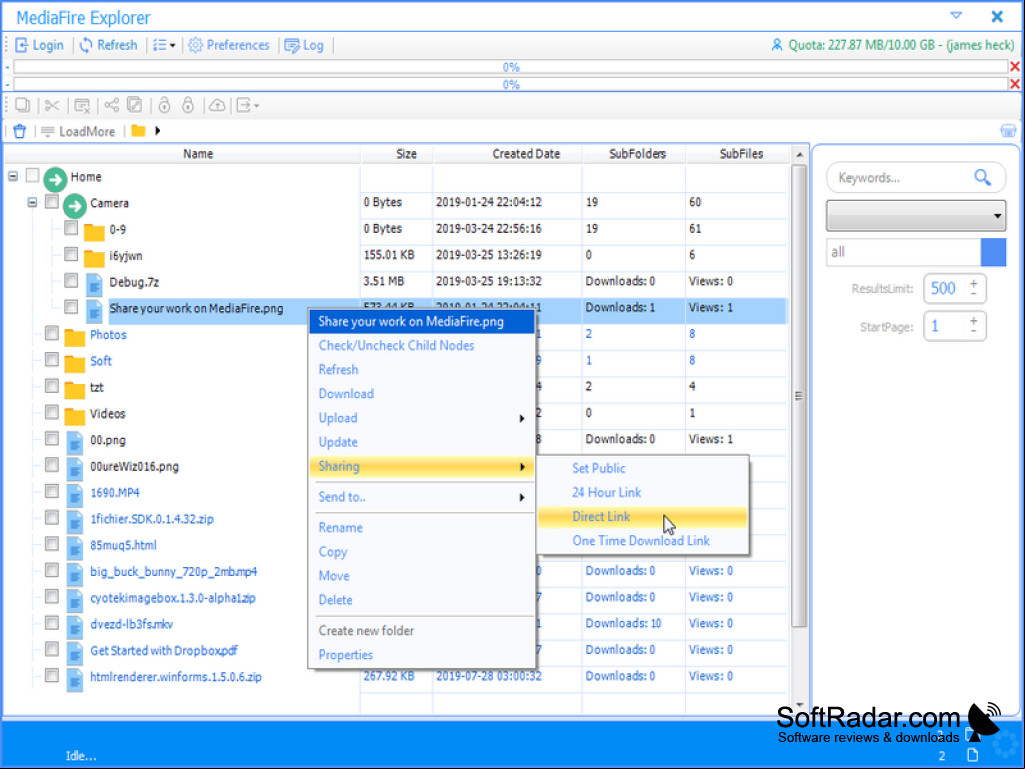Click the window options triangle in the title bar

956,16
